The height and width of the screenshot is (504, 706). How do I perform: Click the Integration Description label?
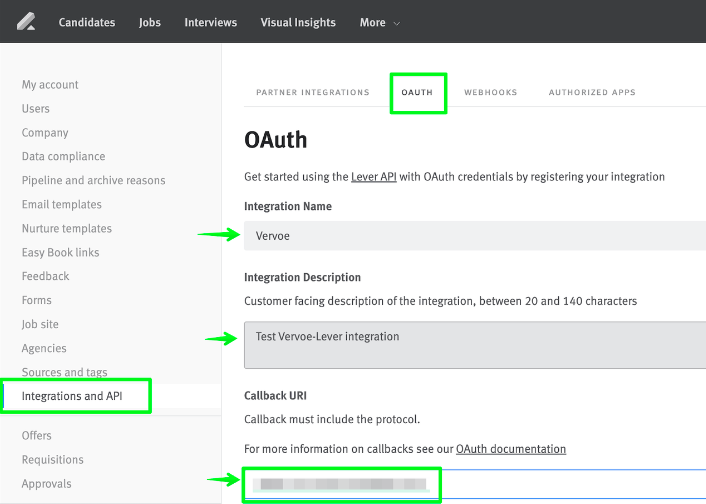coord(302,277)
